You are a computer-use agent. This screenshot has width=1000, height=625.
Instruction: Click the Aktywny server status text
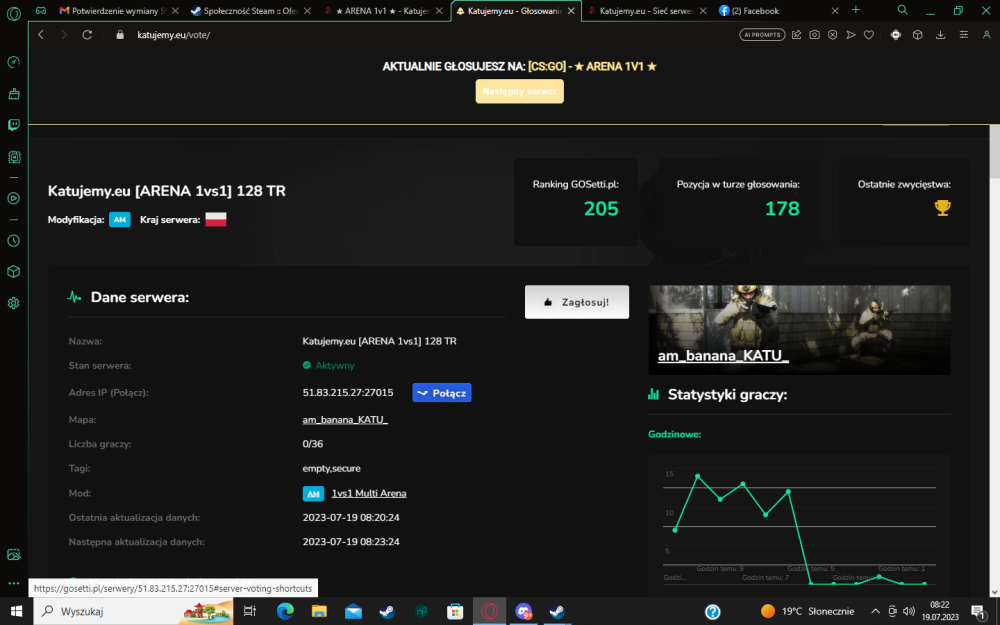335,365
